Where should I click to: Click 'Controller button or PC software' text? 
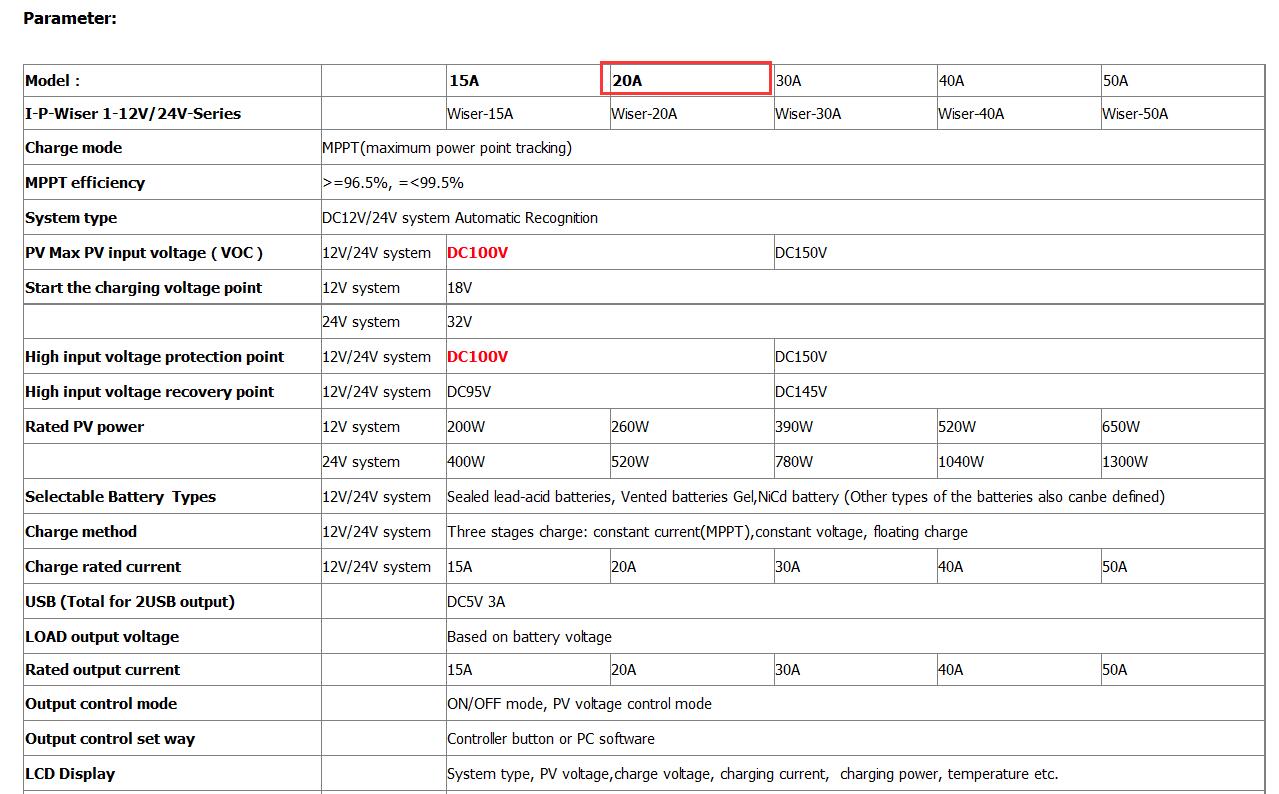pyautogui.click(x=551, y=739)
